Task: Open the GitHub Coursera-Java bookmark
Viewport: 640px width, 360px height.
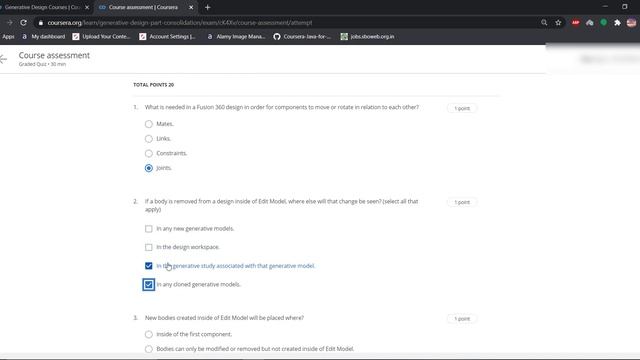Action: point(302,37)
